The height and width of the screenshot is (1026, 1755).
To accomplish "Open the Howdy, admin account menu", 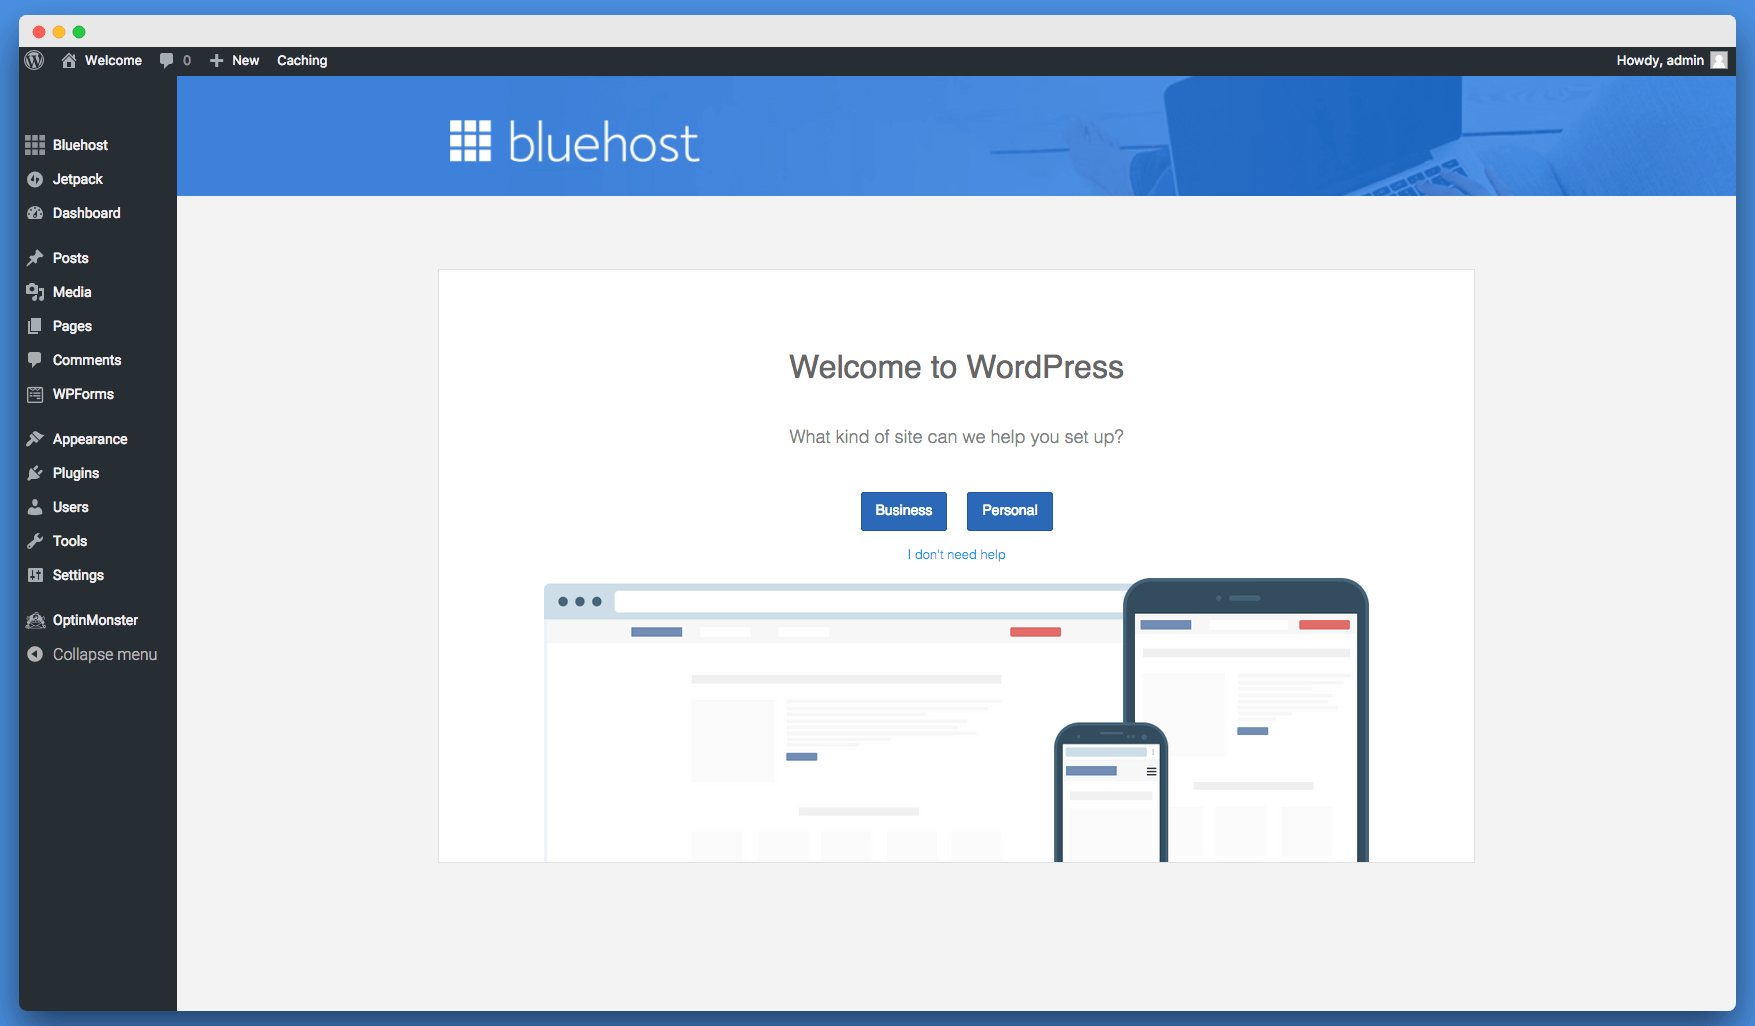I will 1659,60.
